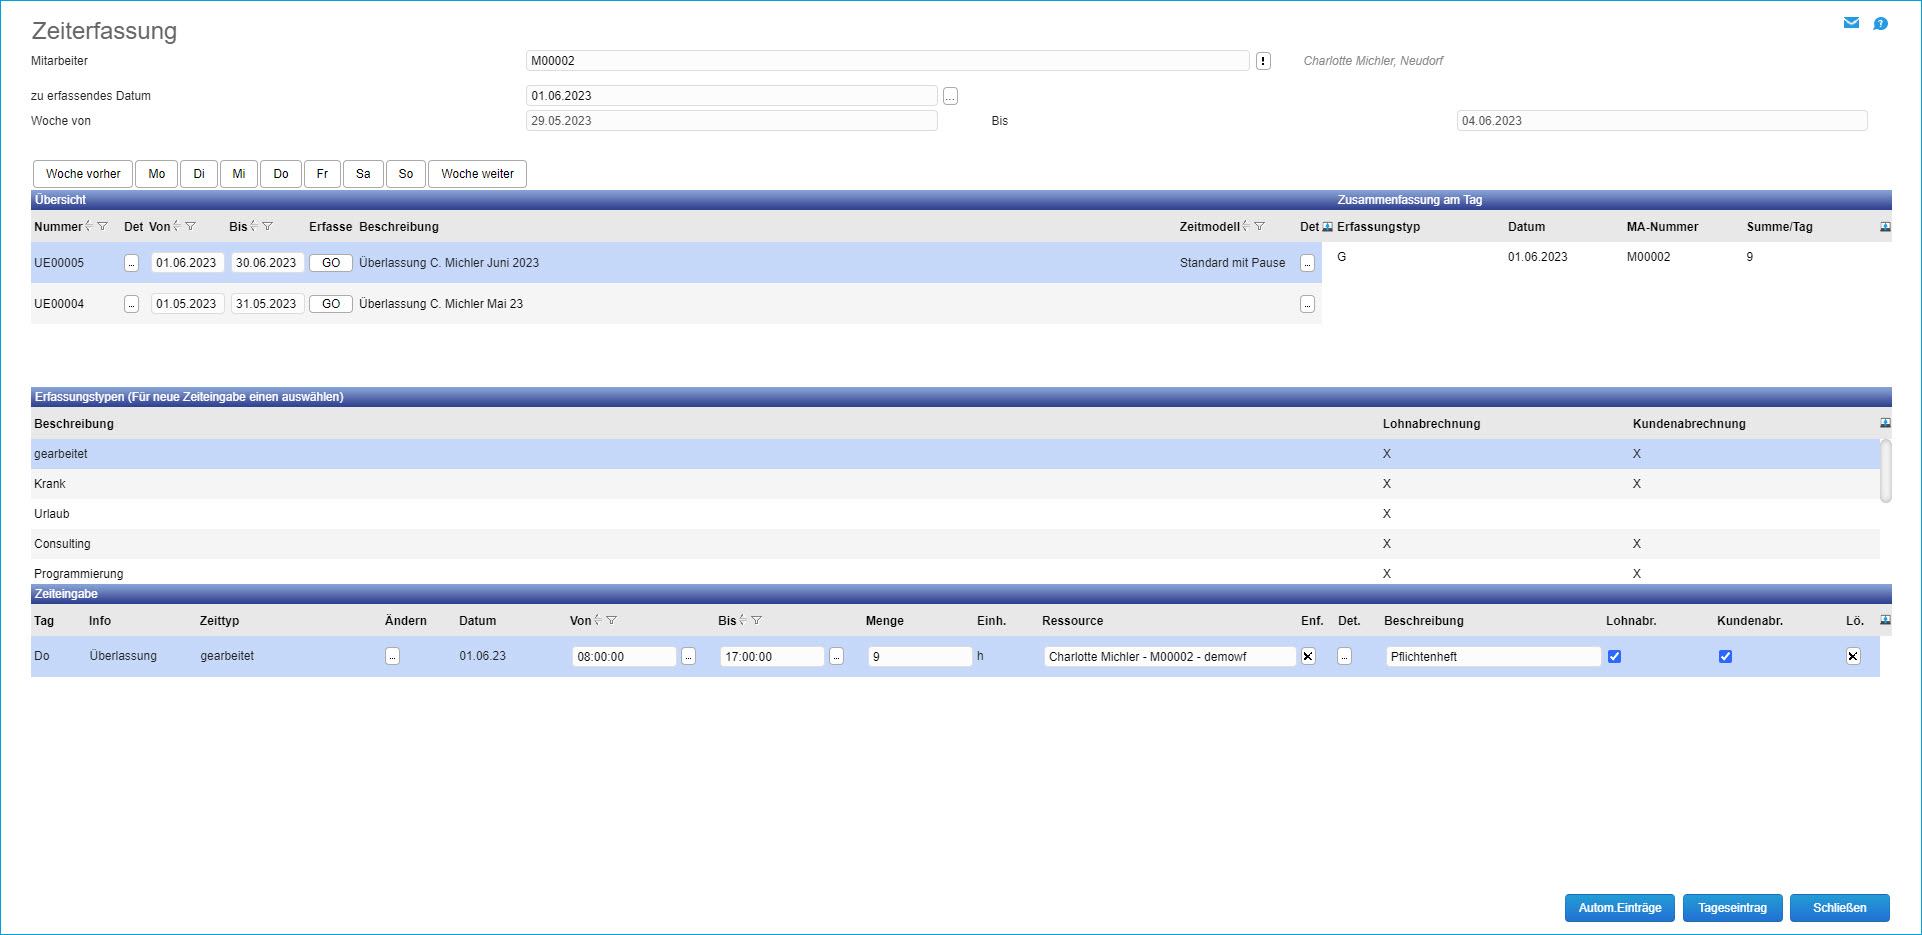
Task: Open date picker next to zu erfassendes Datum
Action: pyautogui.click(x=950, y=96)
